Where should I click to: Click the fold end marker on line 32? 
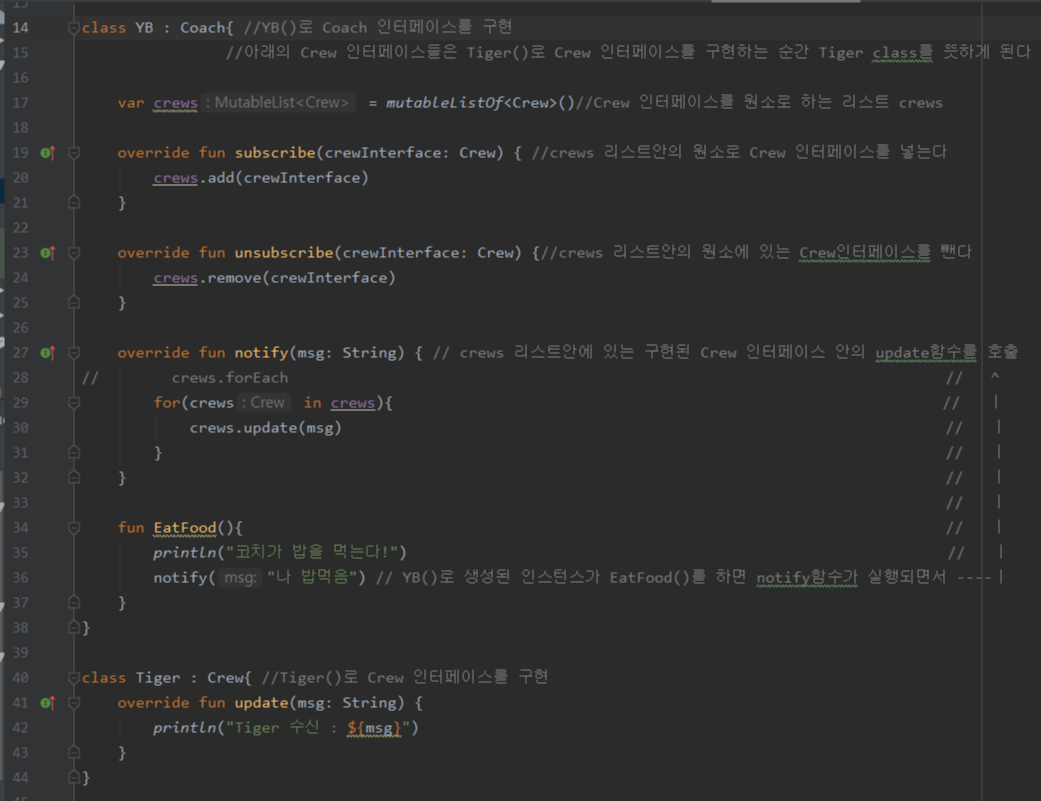point(74,478)
